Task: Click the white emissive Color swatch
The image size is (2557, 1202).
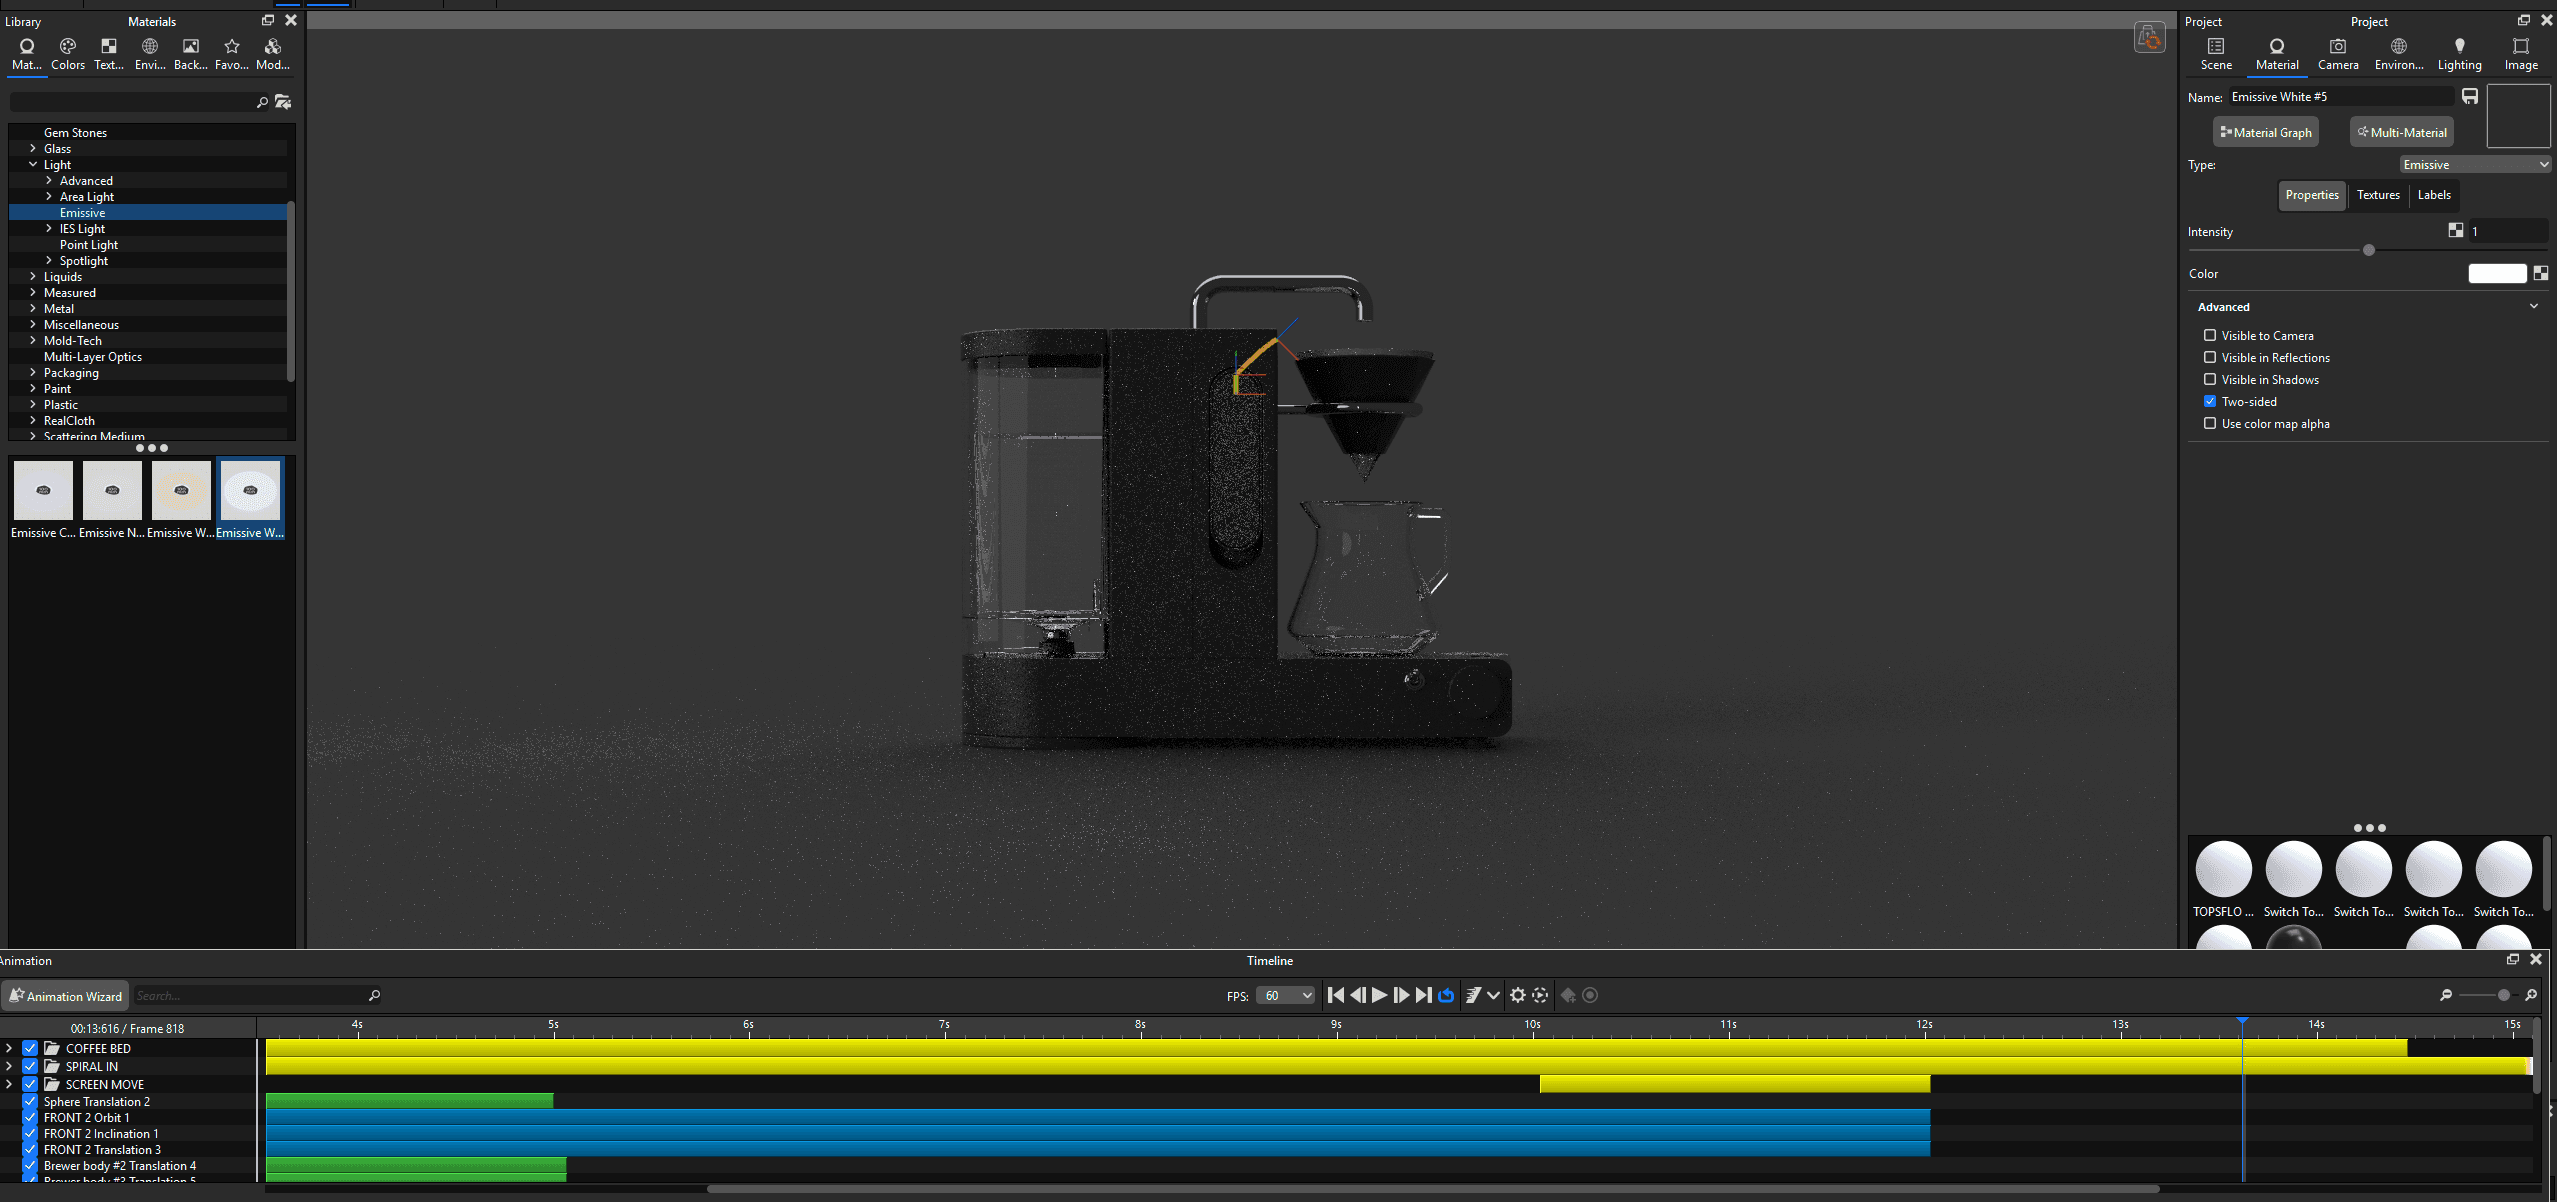Action: point(2496,274)
